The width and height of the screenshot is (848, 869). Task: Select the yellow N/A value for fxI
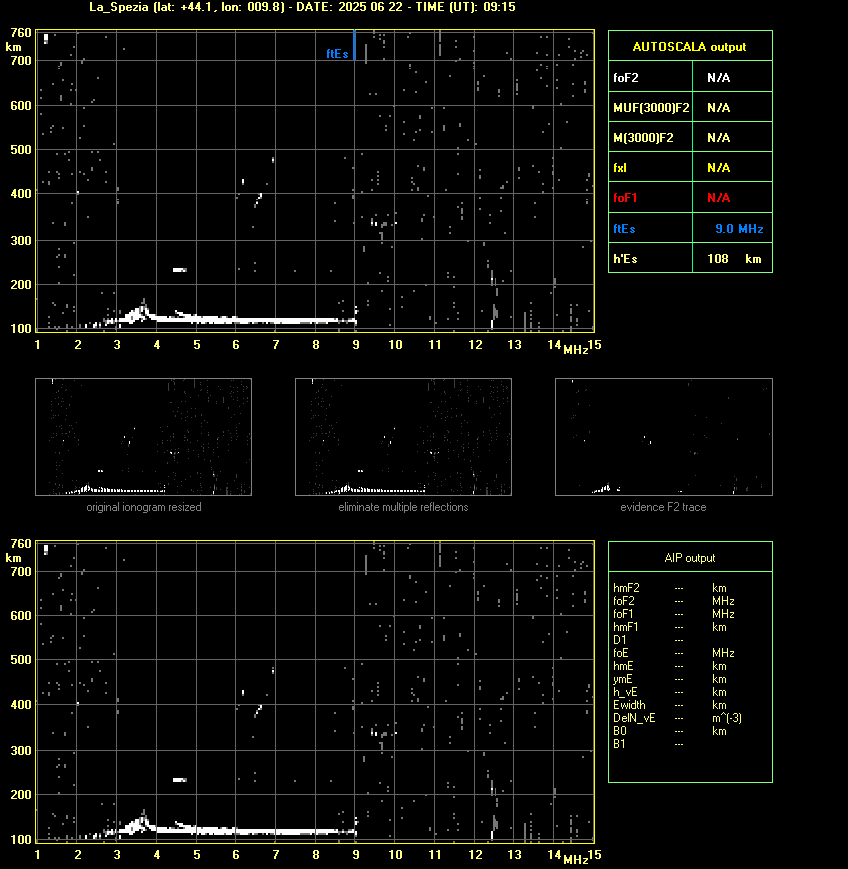718,167
